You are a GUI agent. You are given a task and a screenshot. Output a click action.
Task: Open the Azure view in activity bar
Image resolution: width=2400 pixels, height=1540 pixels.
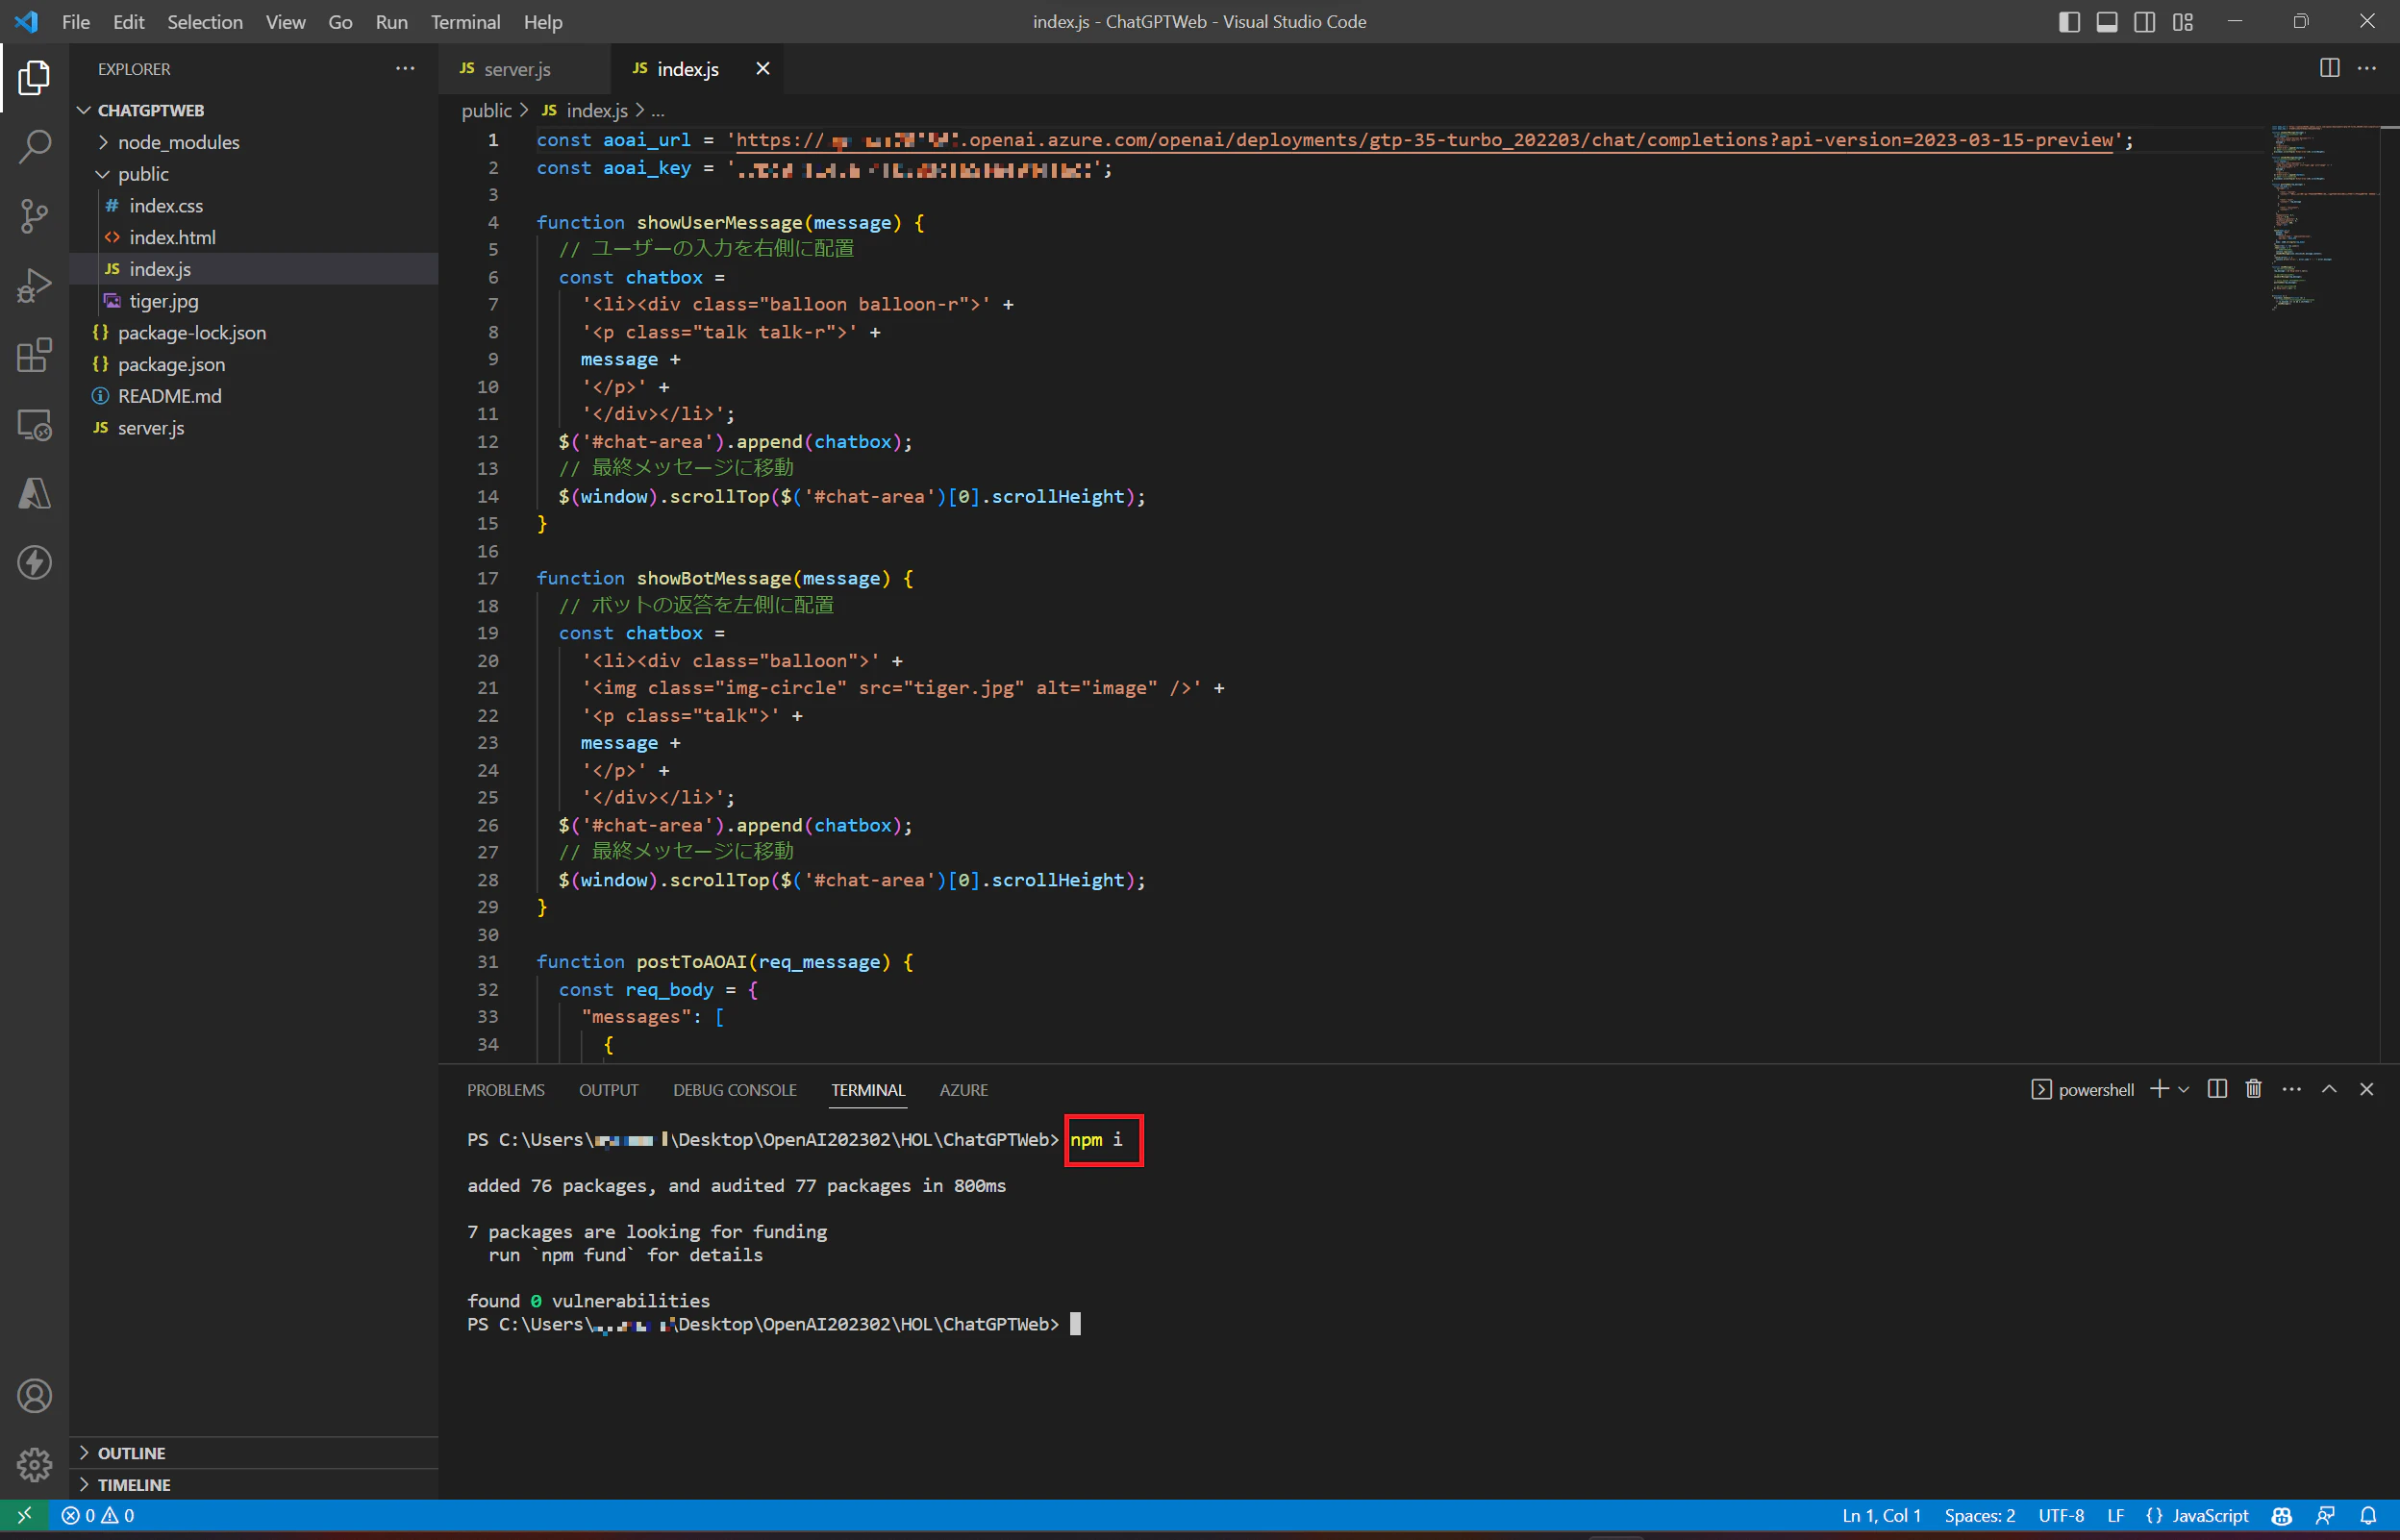(34, 493)
